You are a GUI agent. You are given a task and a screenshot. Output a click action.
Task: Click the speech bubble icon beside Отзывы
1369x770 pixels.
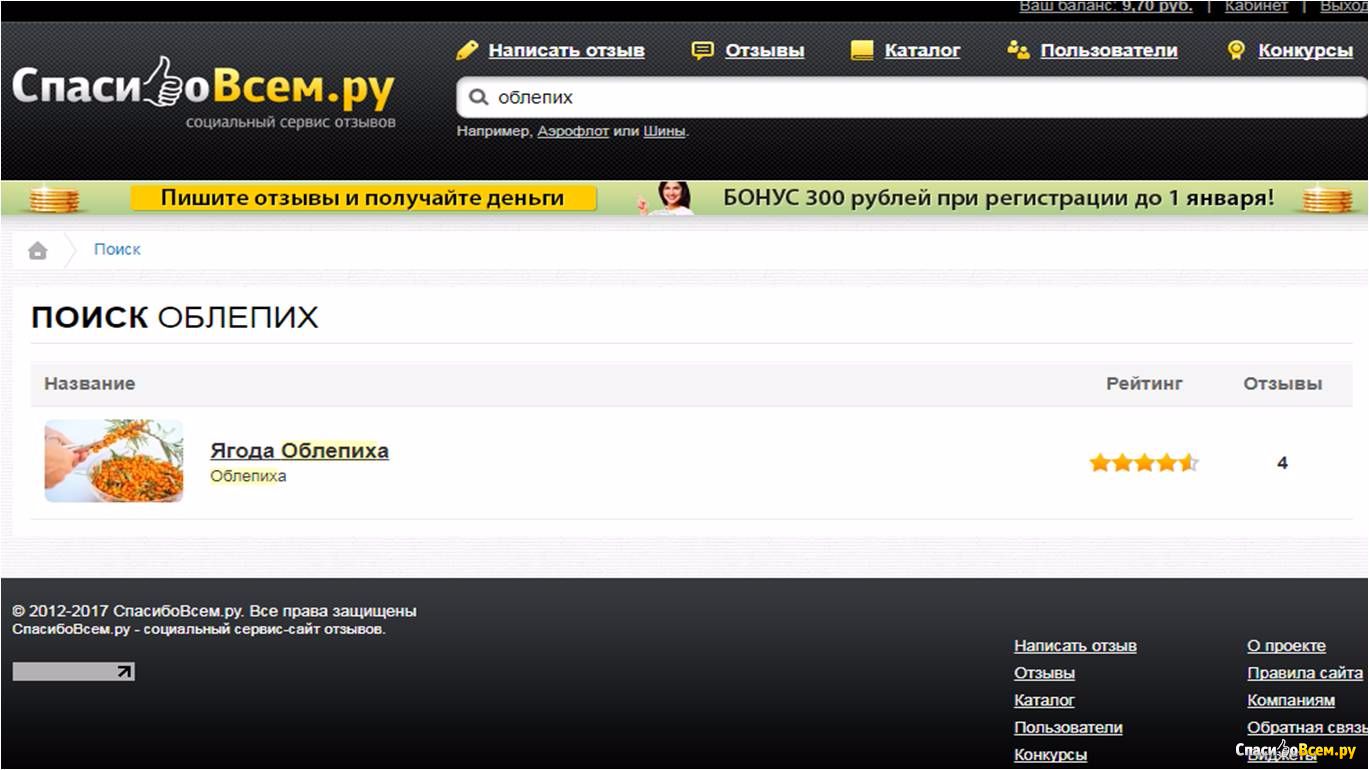point(703,50)
